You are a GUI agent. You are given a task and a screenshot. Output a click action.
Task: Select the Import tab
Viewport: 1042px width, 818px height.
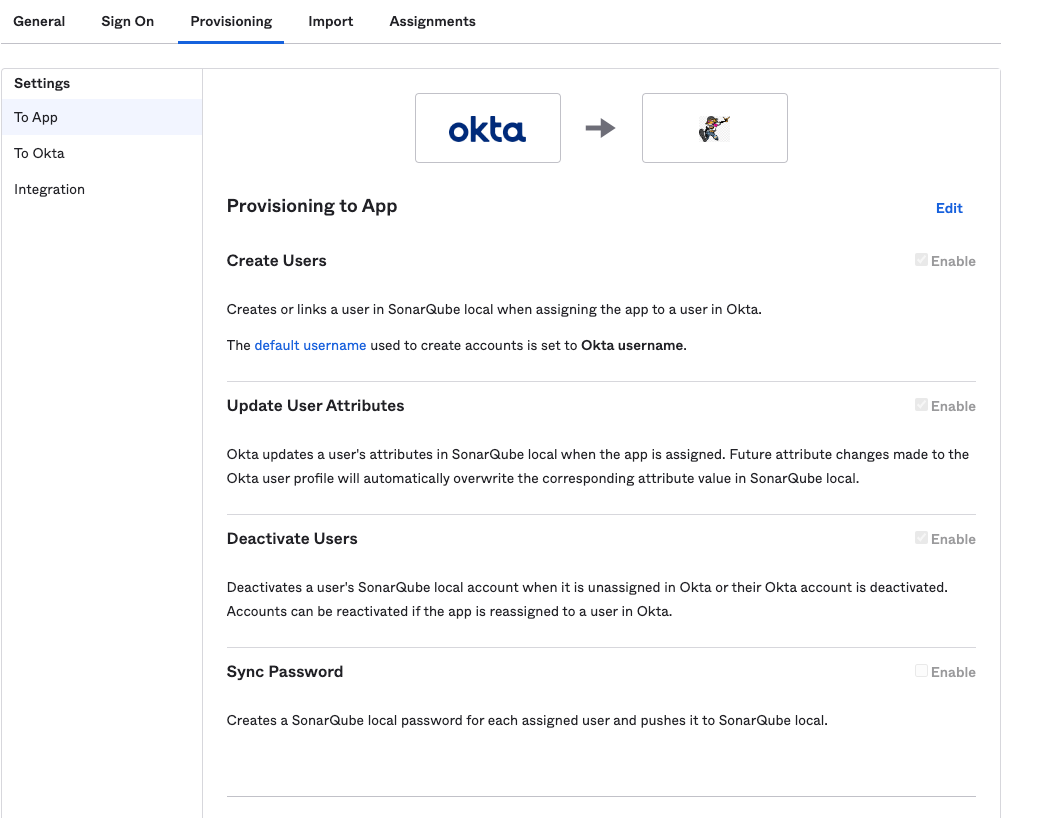tap(330, 20)
